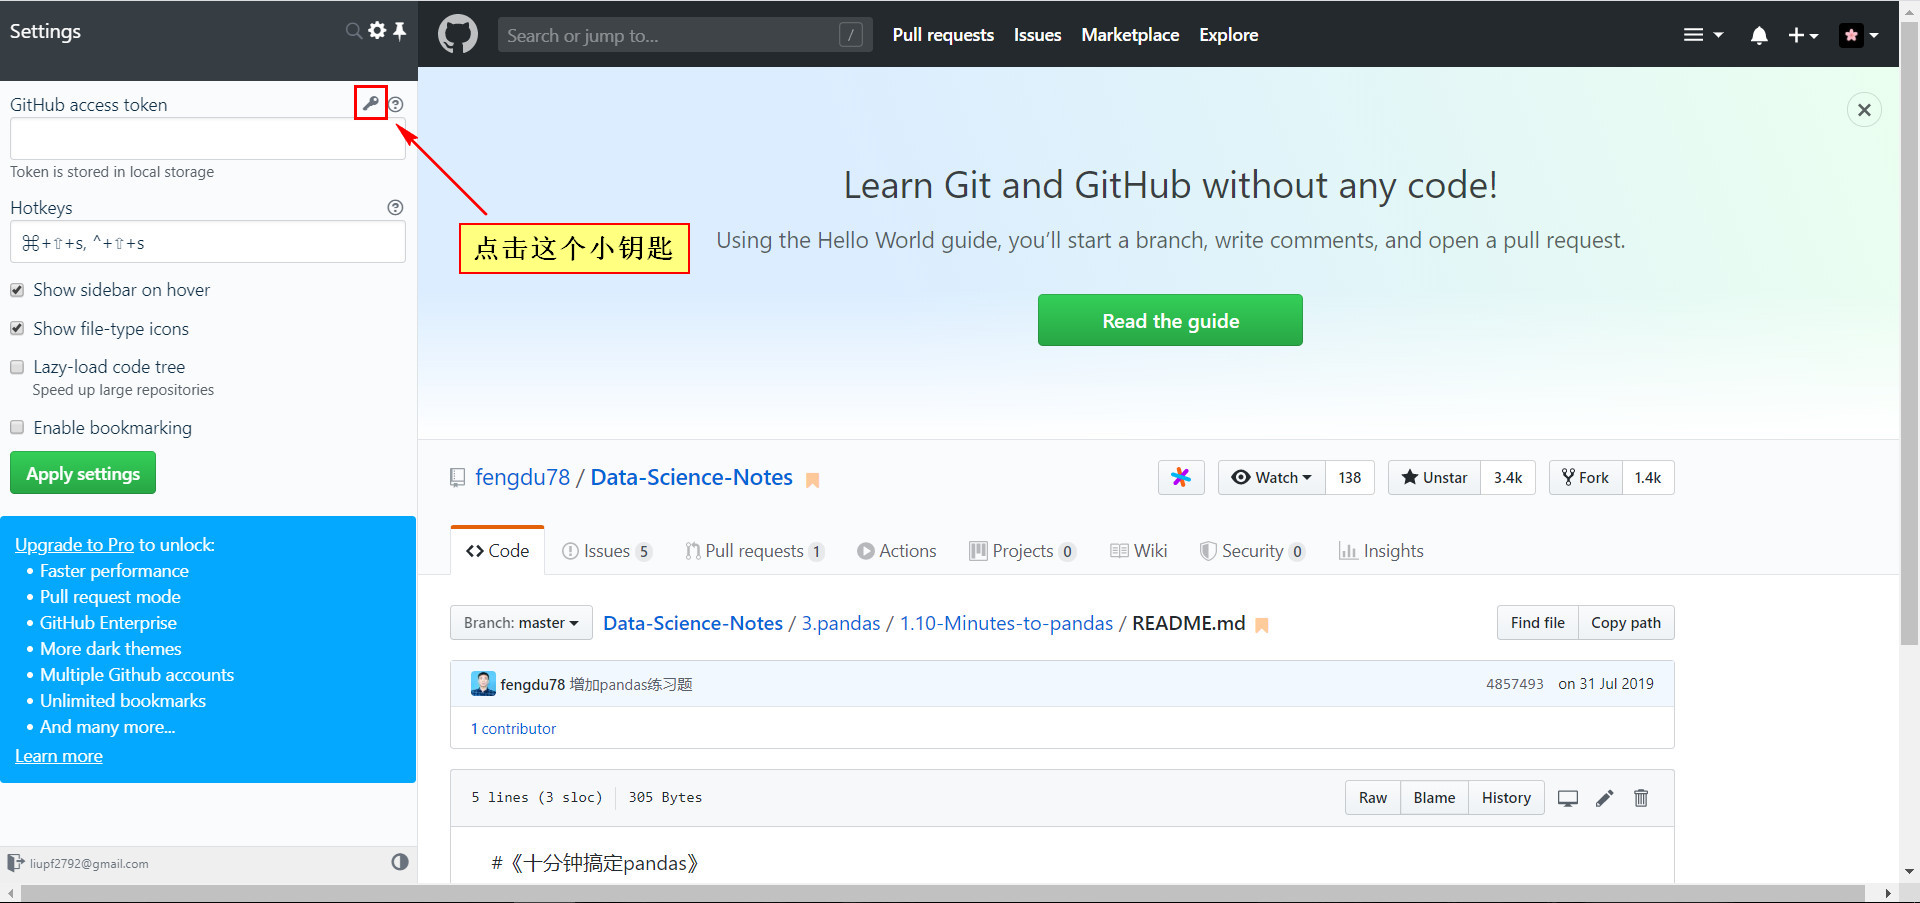Open the Hotkeys help icon
The width and height of the screenshot is (1920, 903).
tap(395, 207)
